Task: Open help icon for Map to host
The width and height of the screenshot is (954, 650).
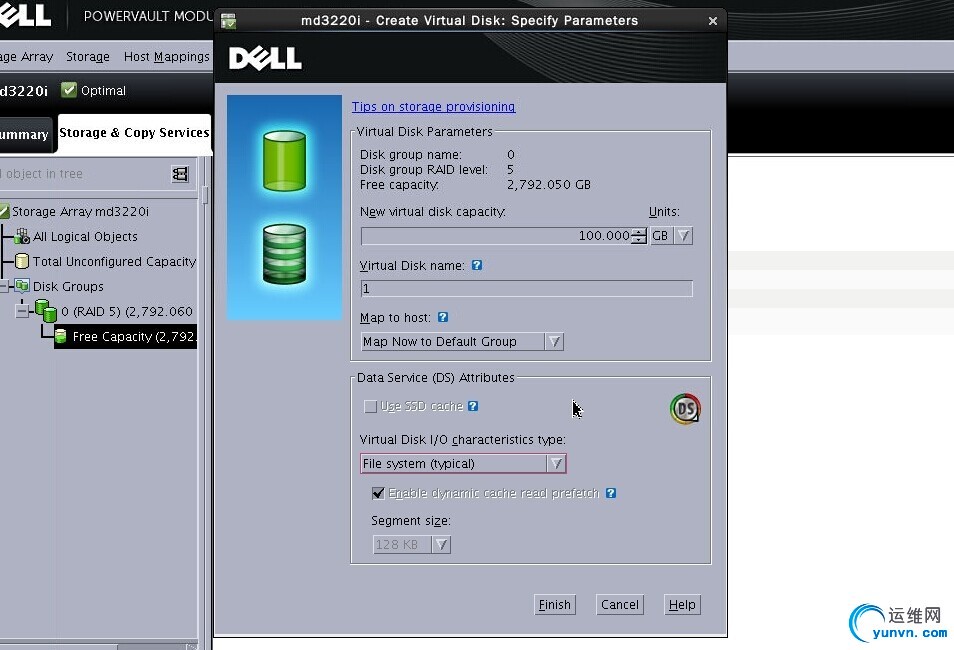Action: [x=443, y=317]
